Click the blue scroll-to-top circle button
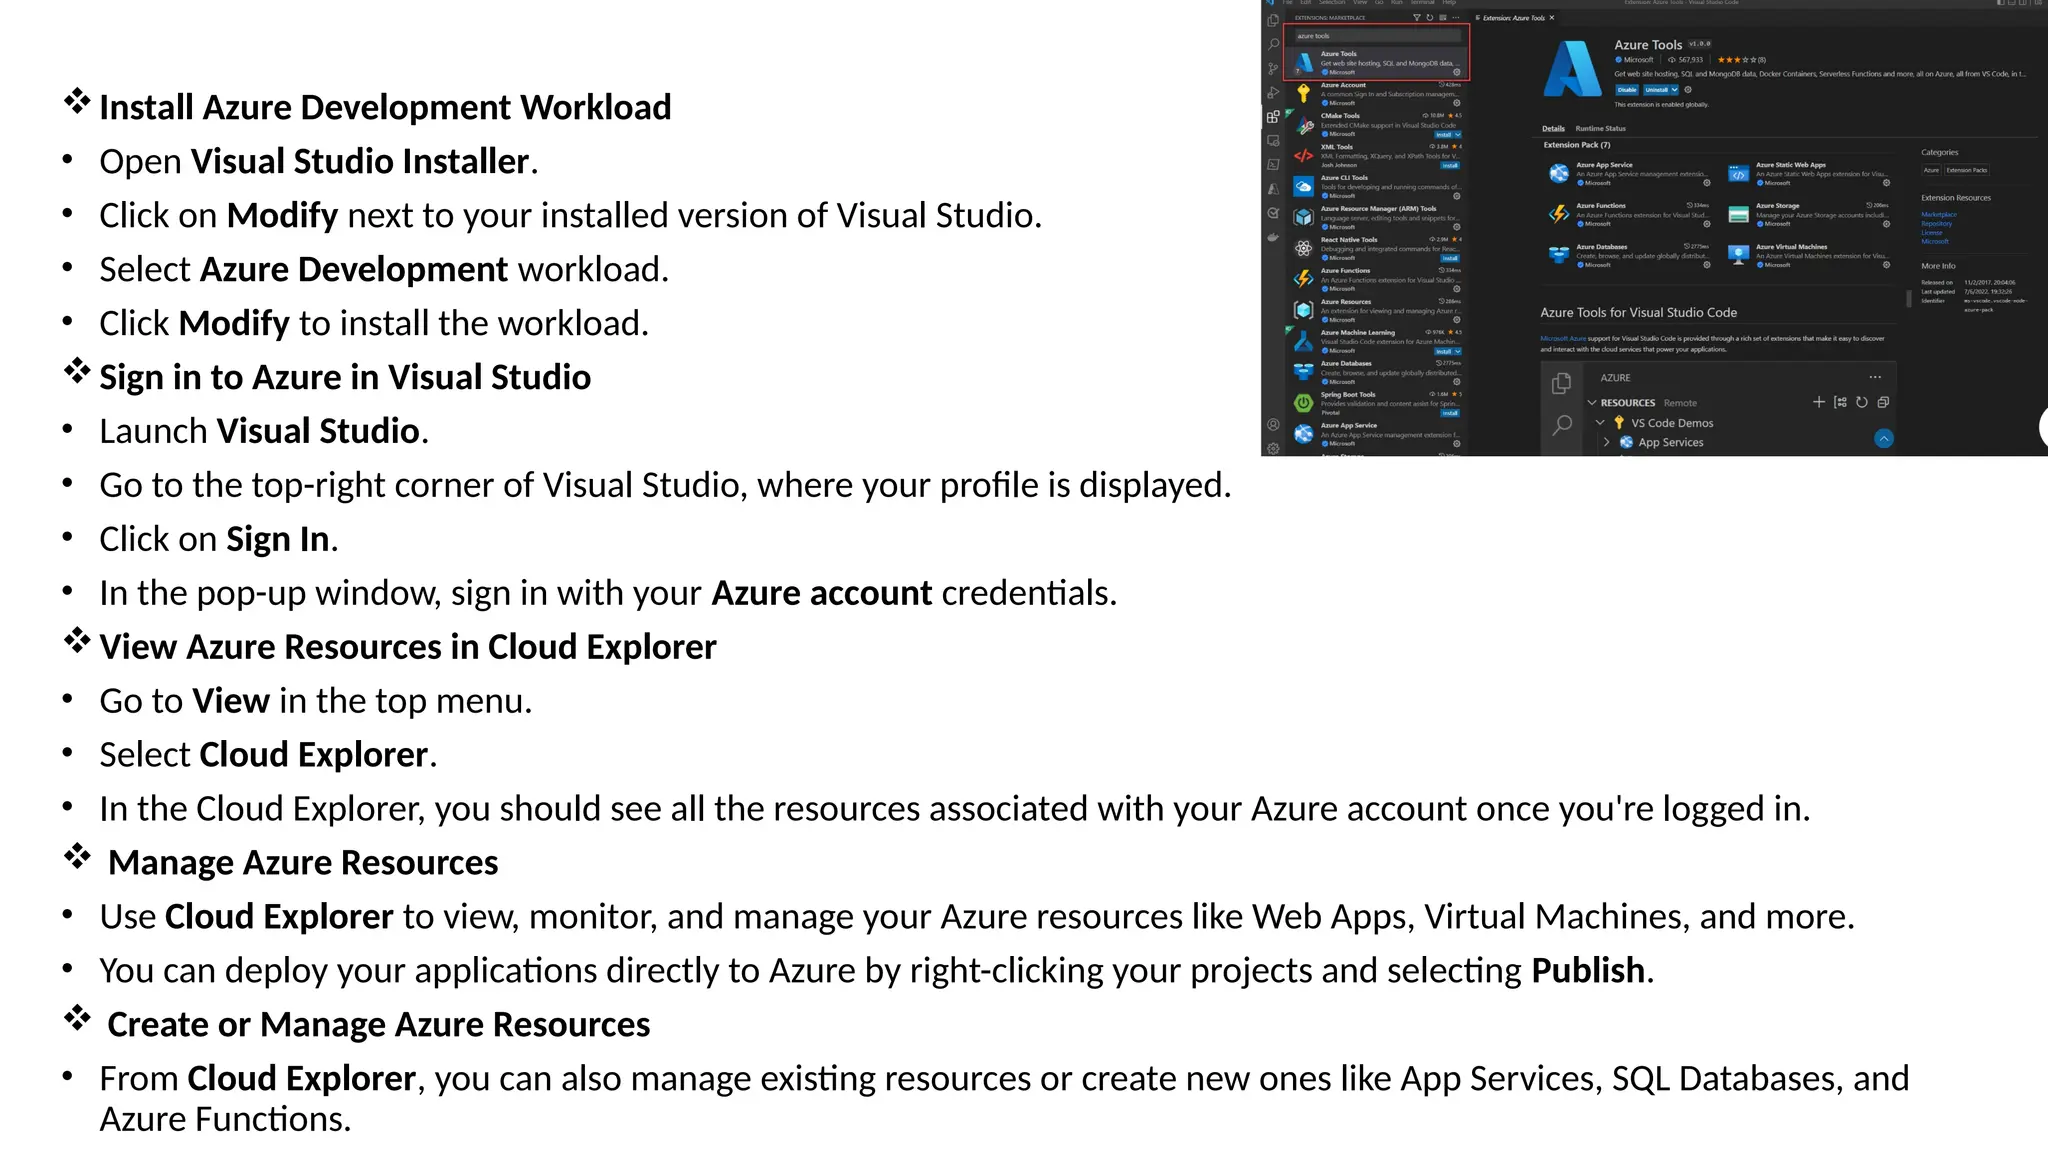 tap(1883, 439)
